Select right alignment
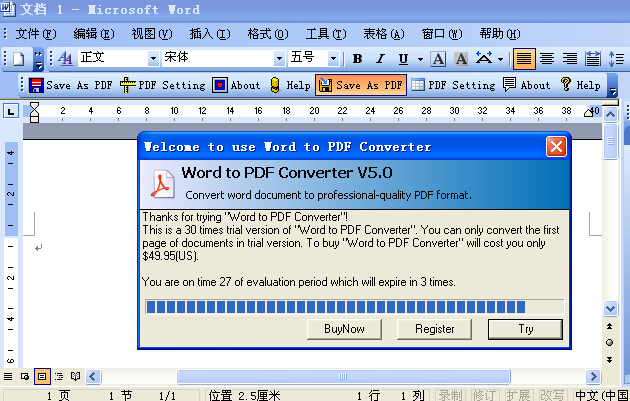Viewport: 630px width, 401px height. [570, 59]
